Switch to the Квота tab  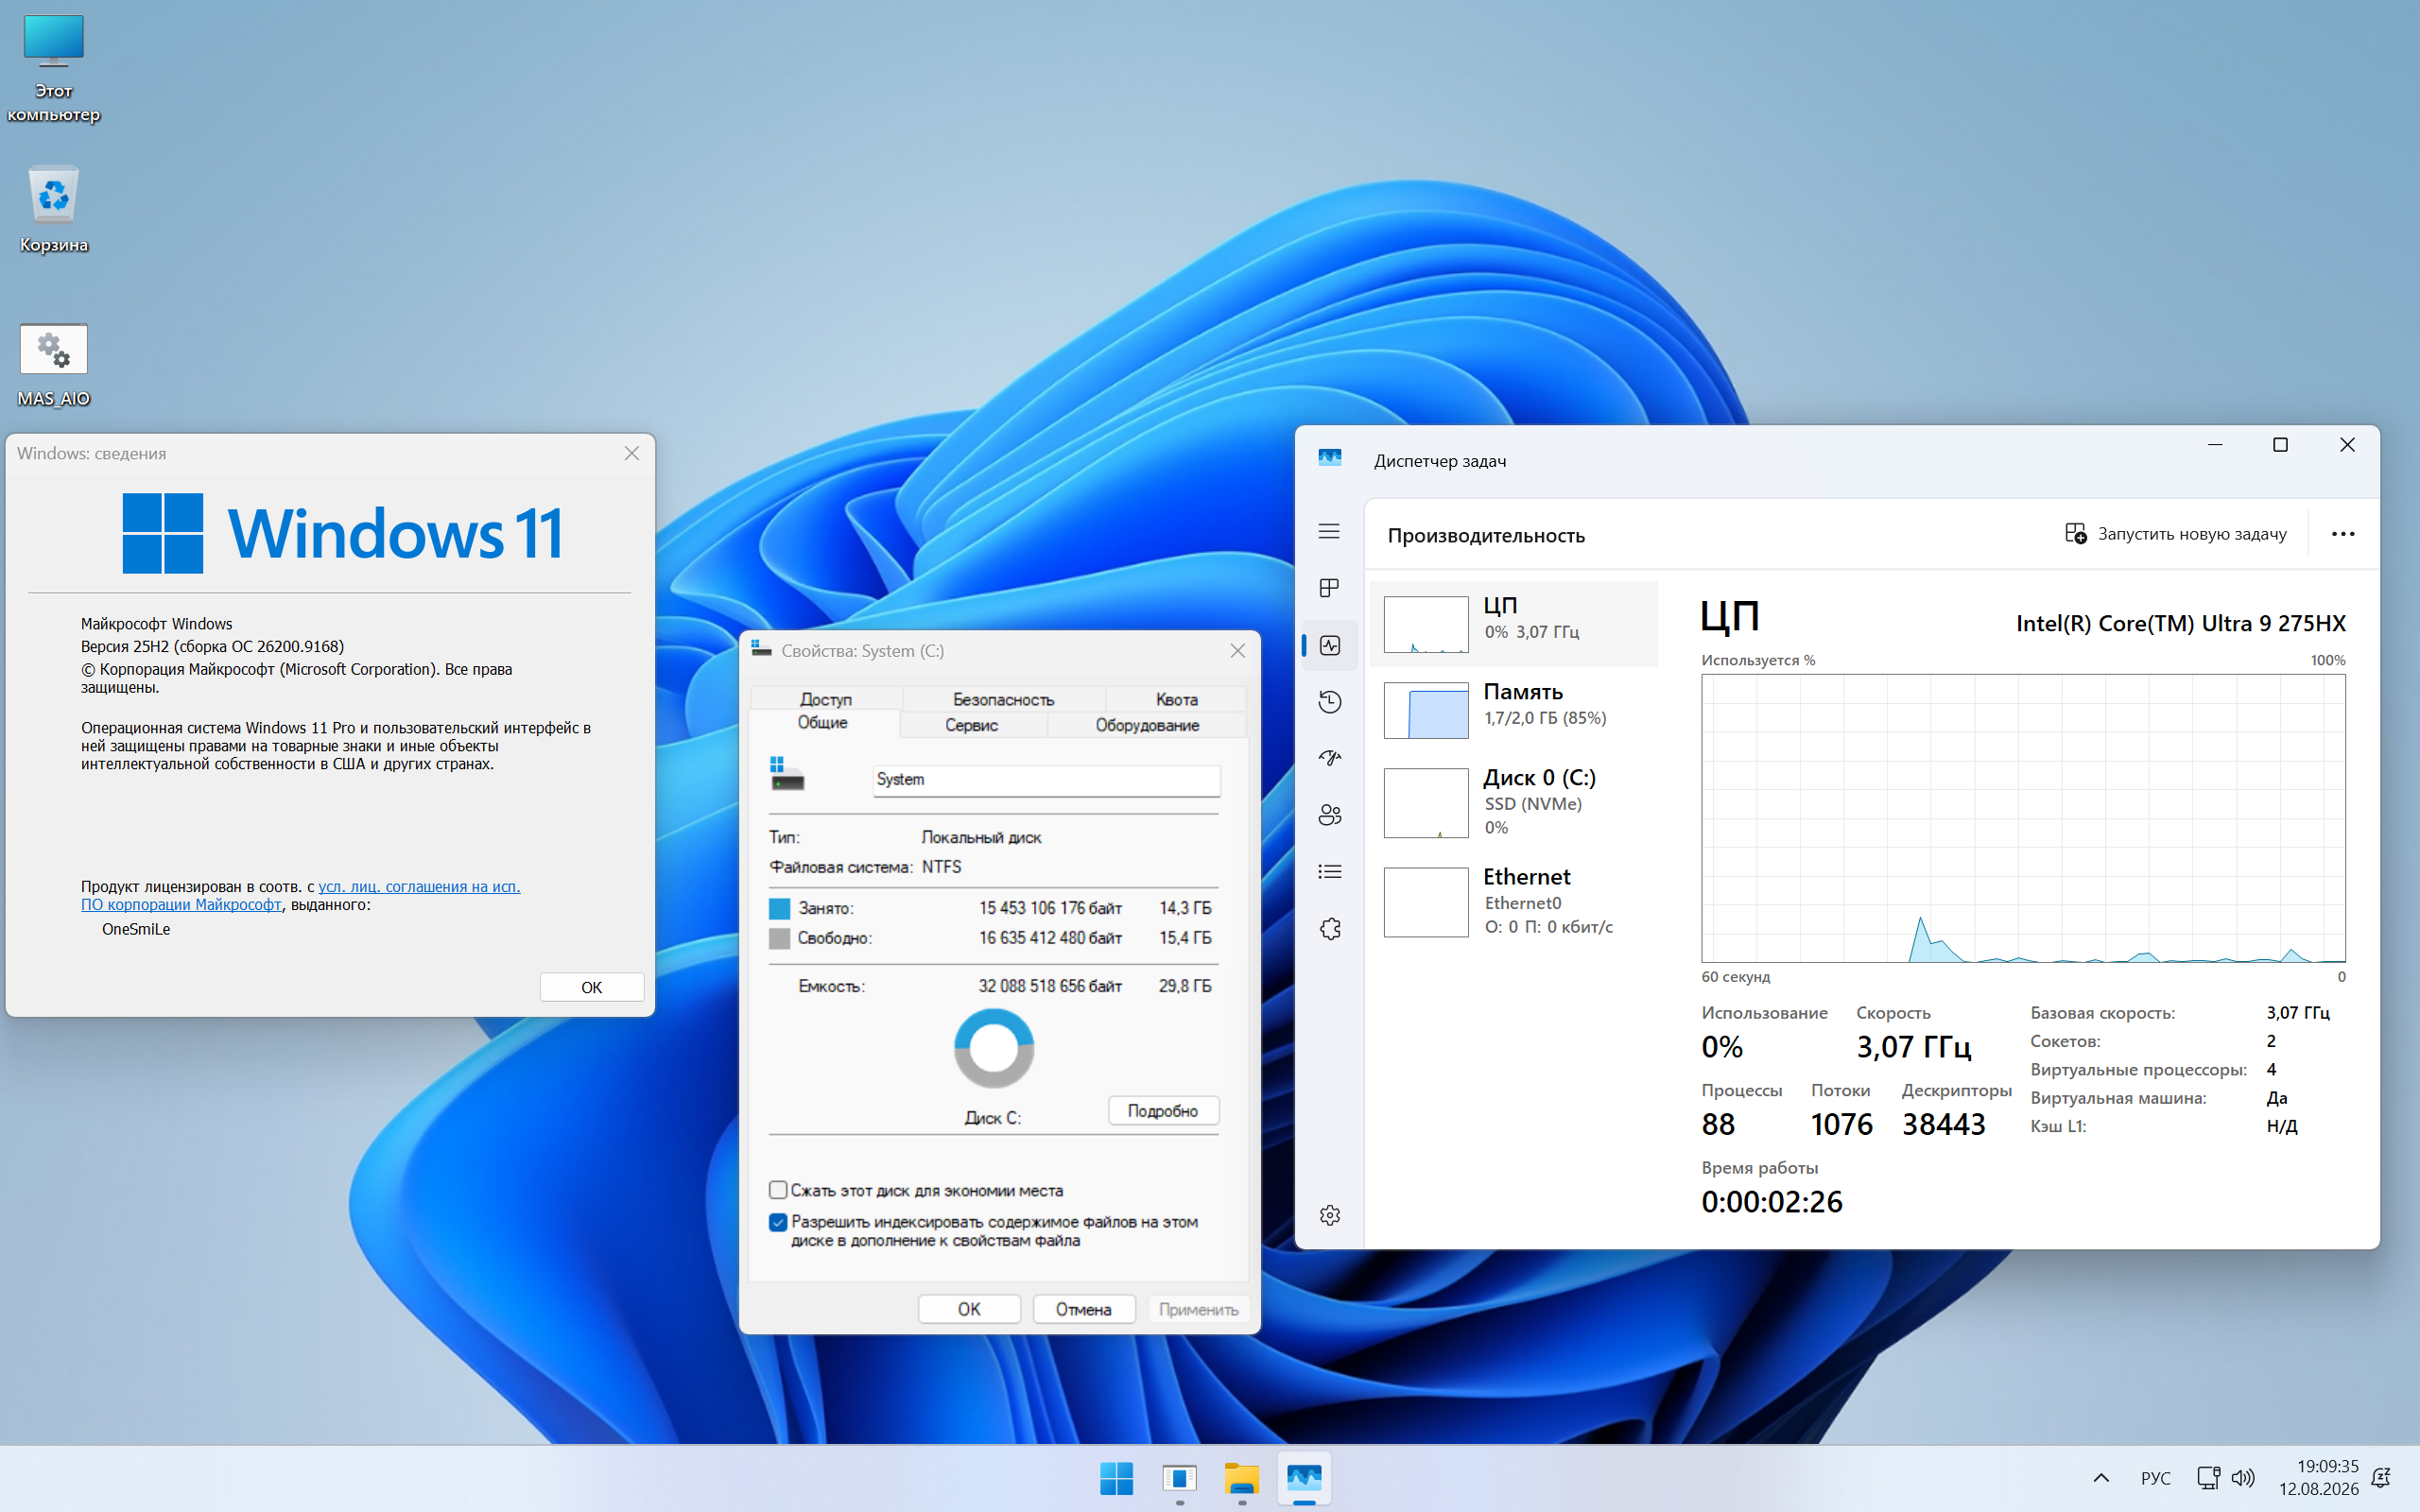pos(1176,699)
